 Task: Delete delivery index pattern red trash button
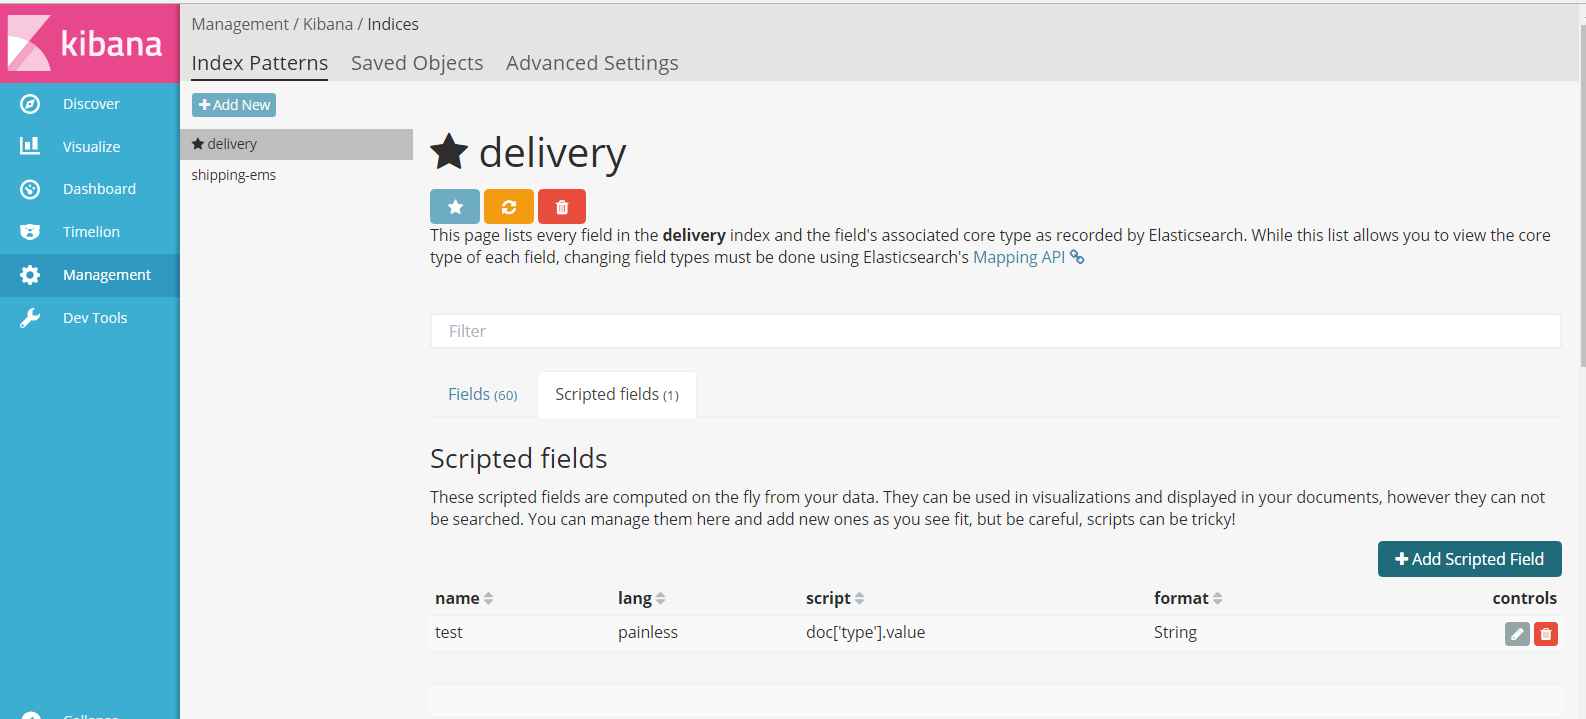(562, 207)
